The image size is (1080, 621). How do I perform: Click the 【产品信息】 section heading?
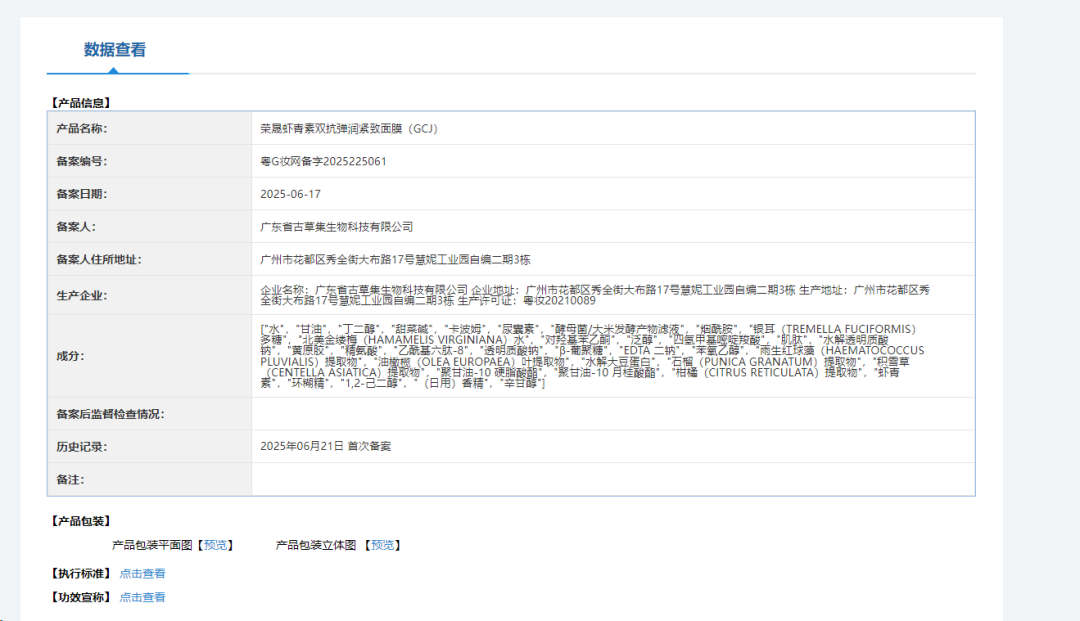[81, 103]
